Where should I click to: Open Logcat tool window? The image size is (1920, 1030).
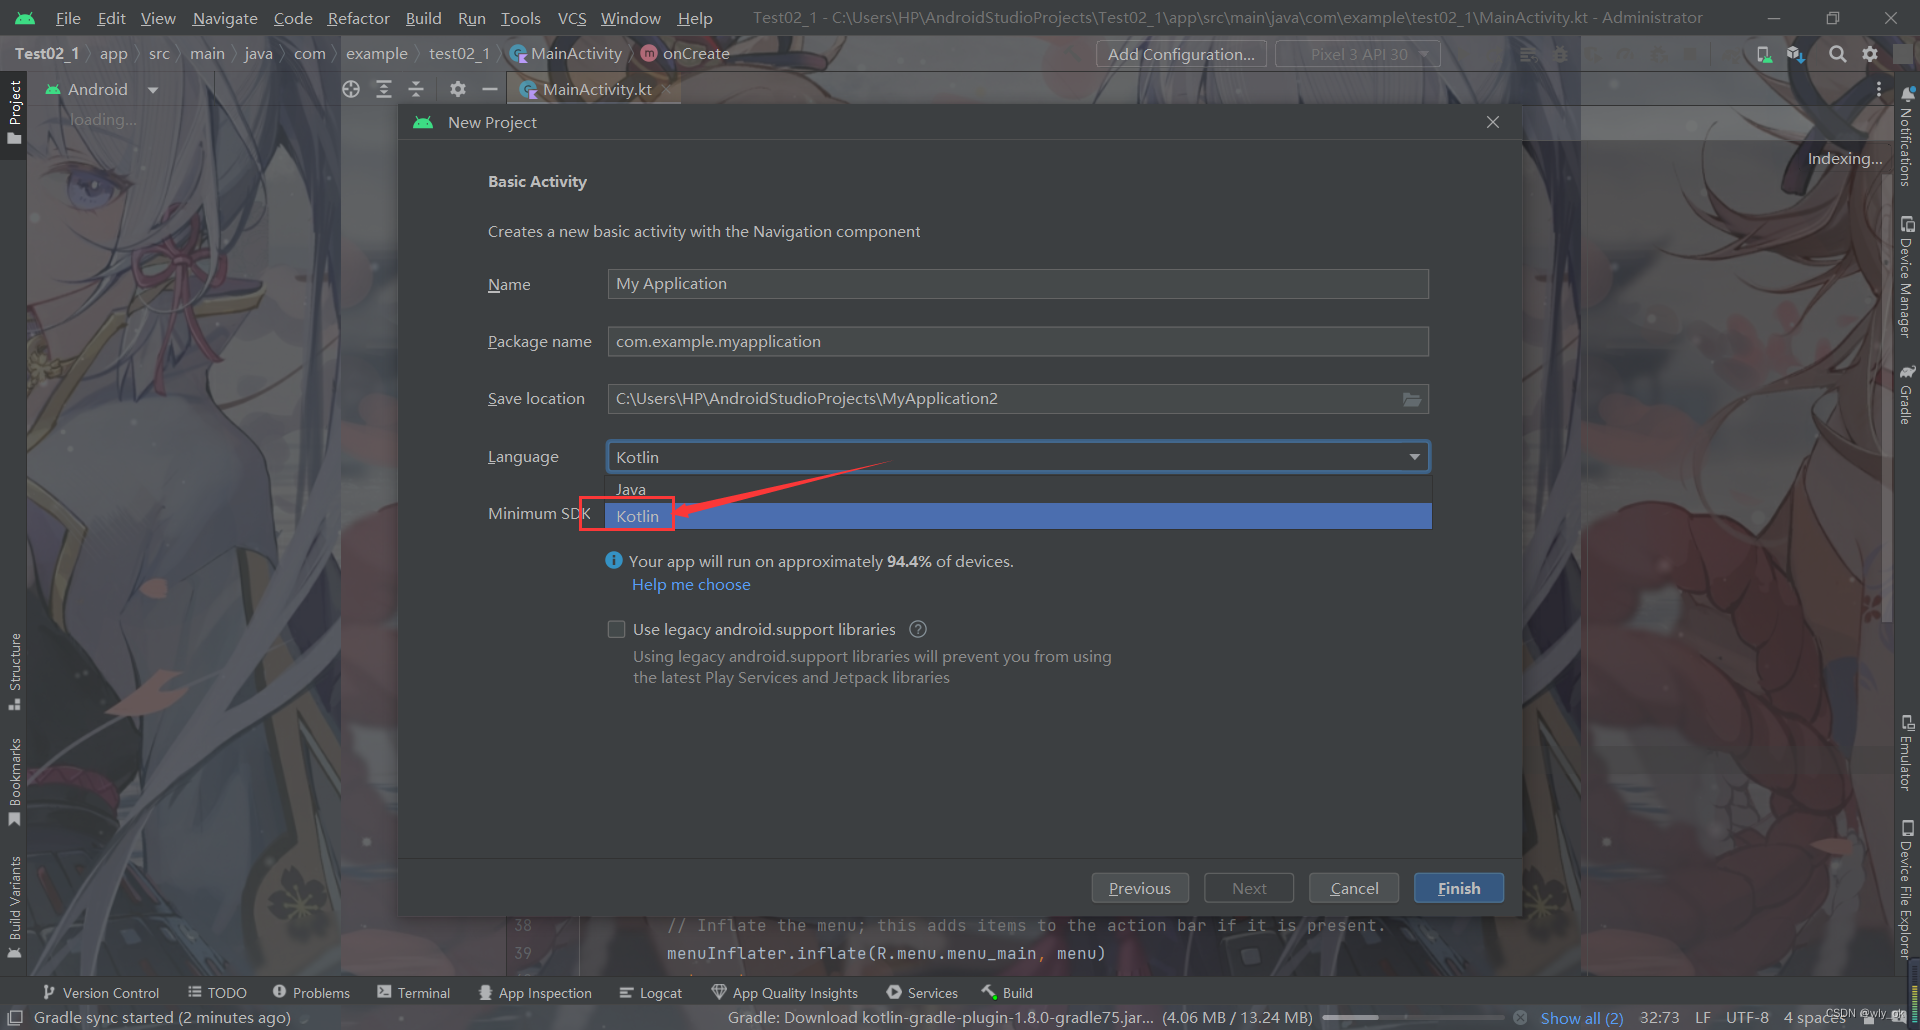651,993
